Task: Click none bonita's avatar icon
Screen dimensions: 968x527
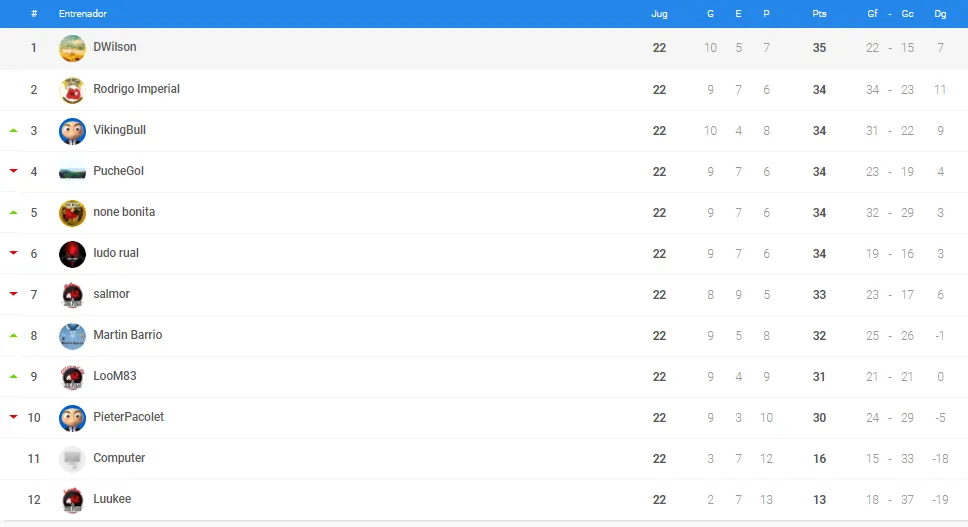Action: click(x=72, y=214)
